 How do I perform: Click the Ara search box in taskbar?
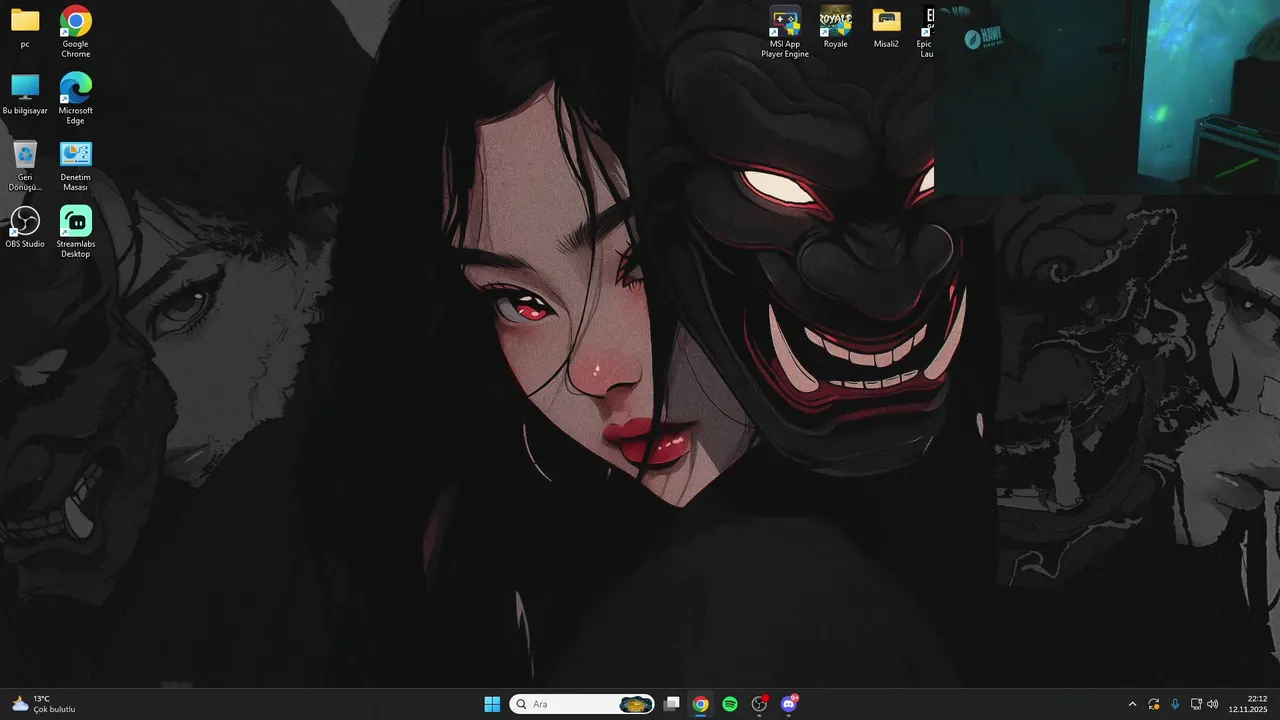pyautogui.click(x=582, y=704)
